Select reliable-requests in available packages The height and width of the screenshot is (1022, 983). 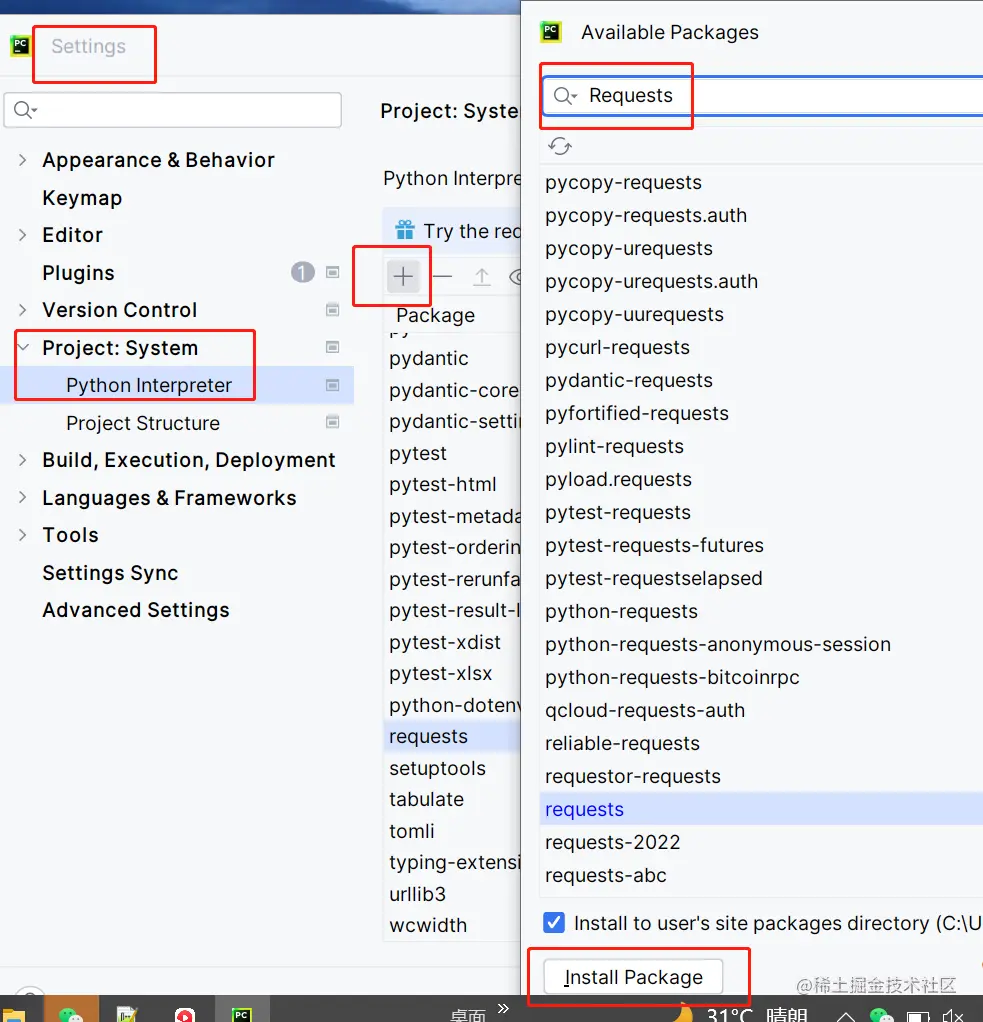[x=622, y=743]
